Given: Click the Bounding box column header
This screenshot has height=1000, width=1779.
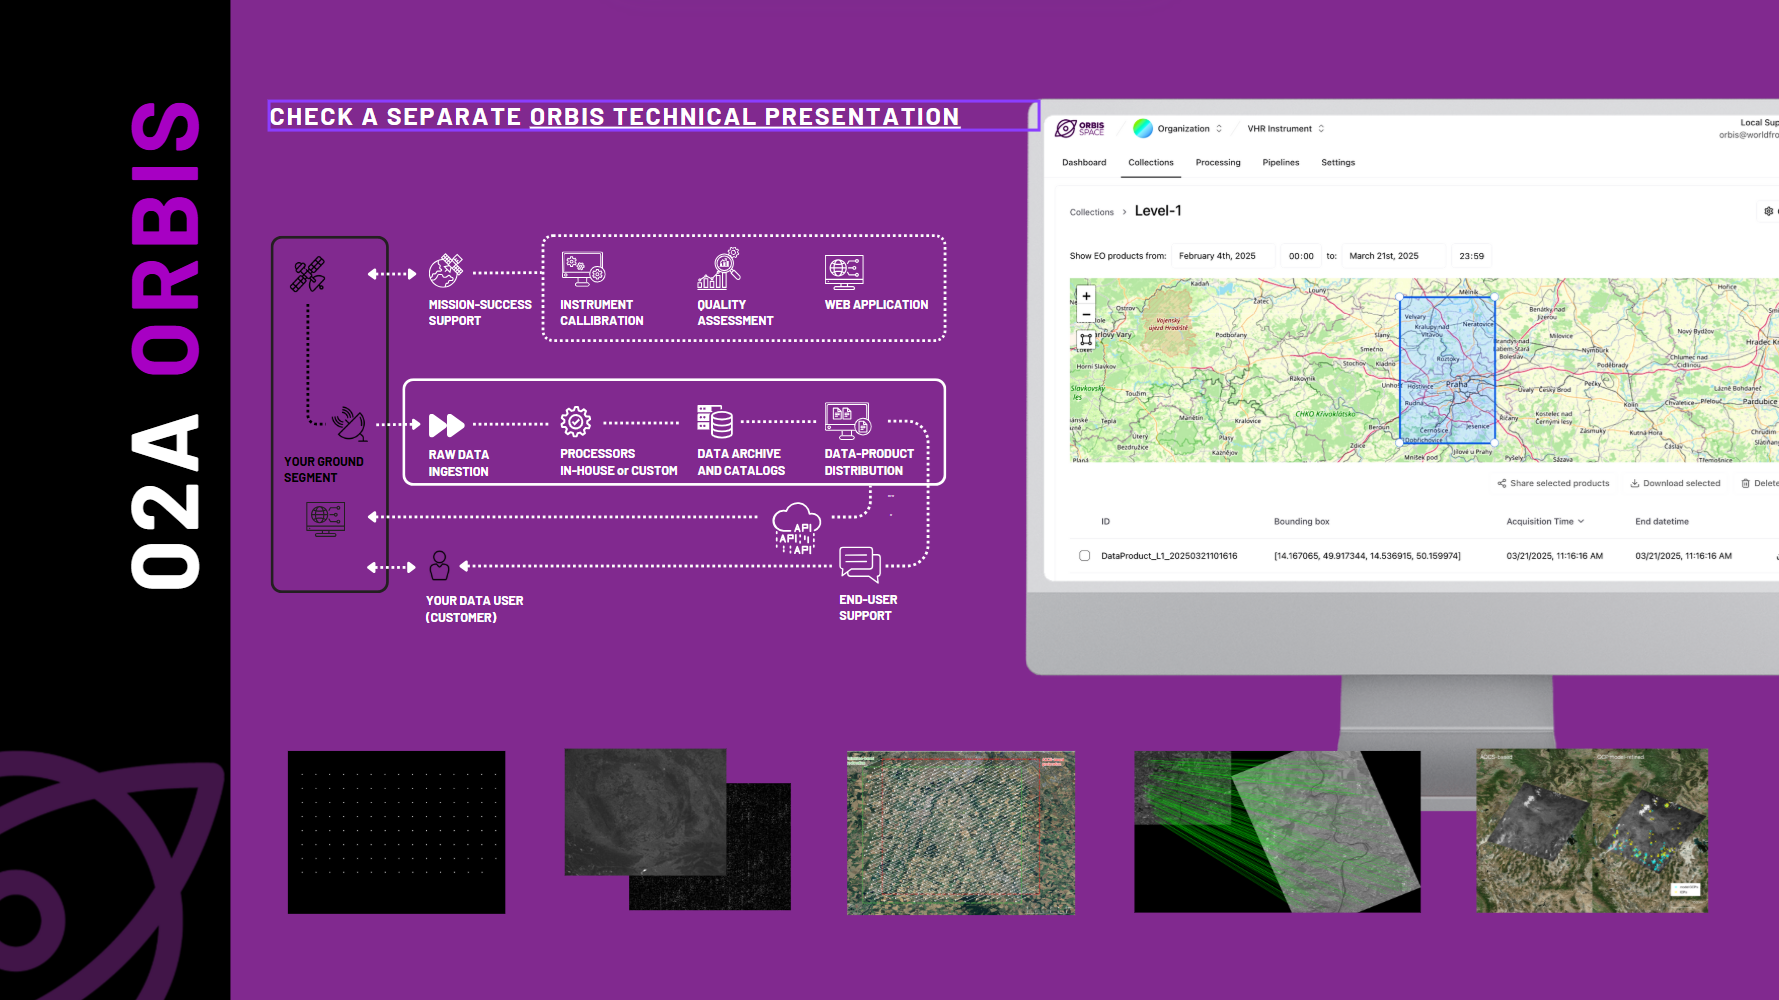Looking at the screenshot, I should click(x=1301, y=521).
